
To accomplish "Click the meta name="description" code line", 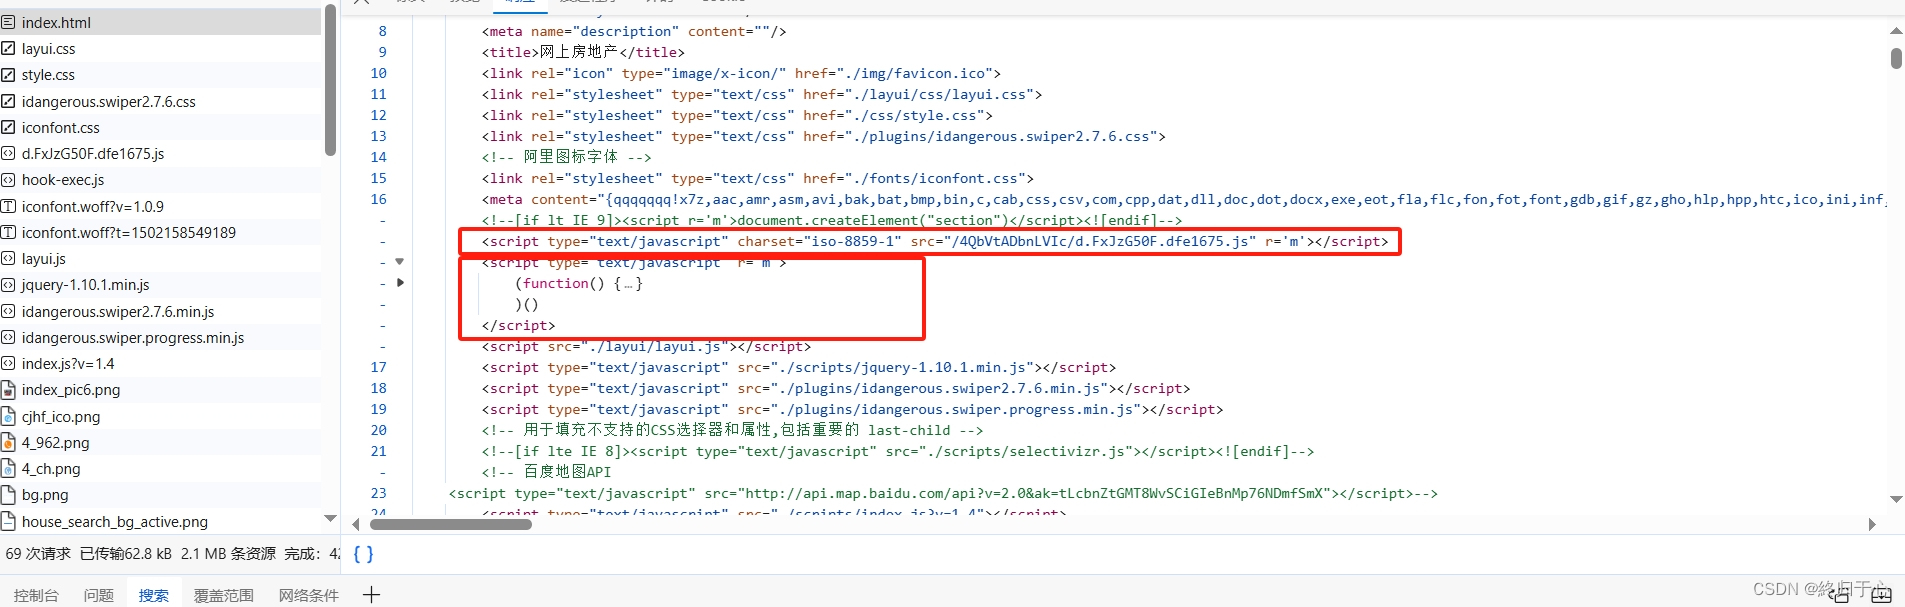I will point(634,31).
